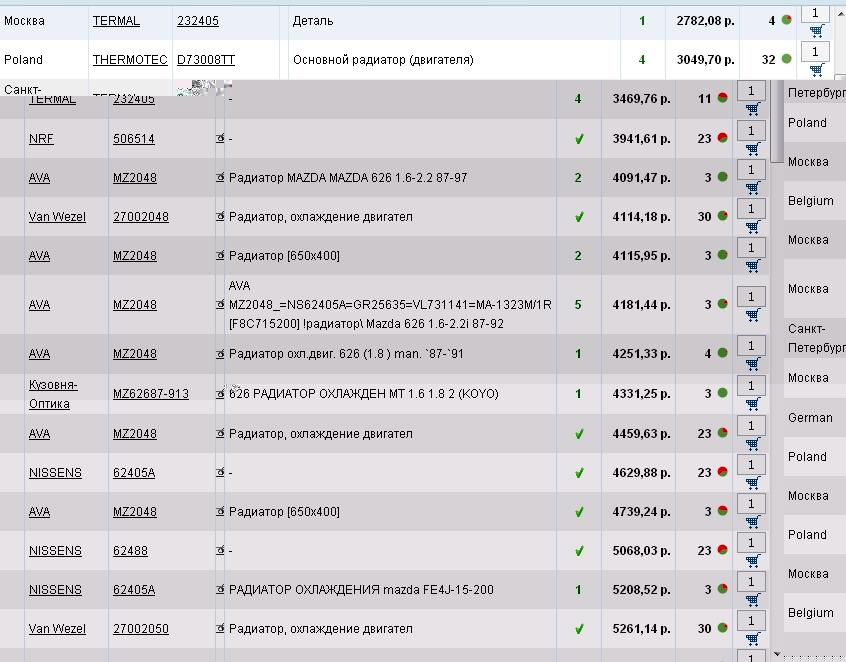Add the 2782,08 р. TERMAL part to cart
This screenshot has width=846, height=662.
[x=816, y=30]
